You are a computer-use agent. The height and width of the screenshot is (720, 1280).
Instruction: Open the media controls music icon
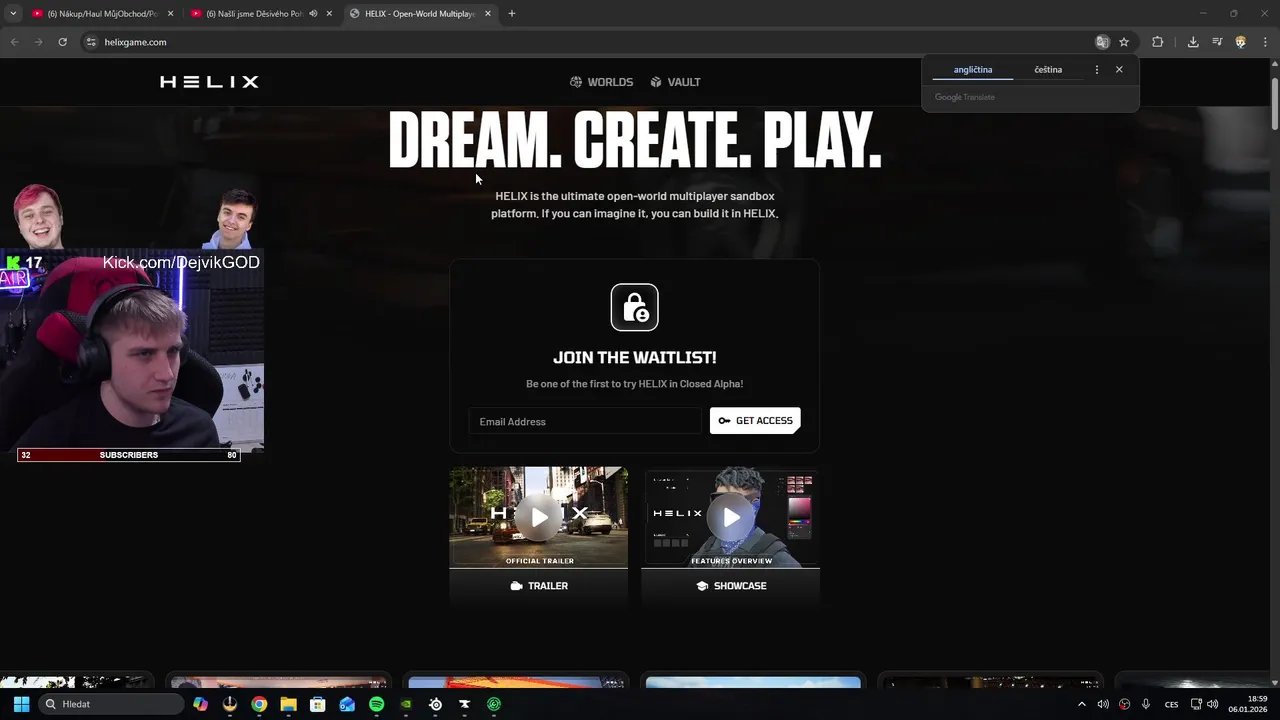point(1217,42)
